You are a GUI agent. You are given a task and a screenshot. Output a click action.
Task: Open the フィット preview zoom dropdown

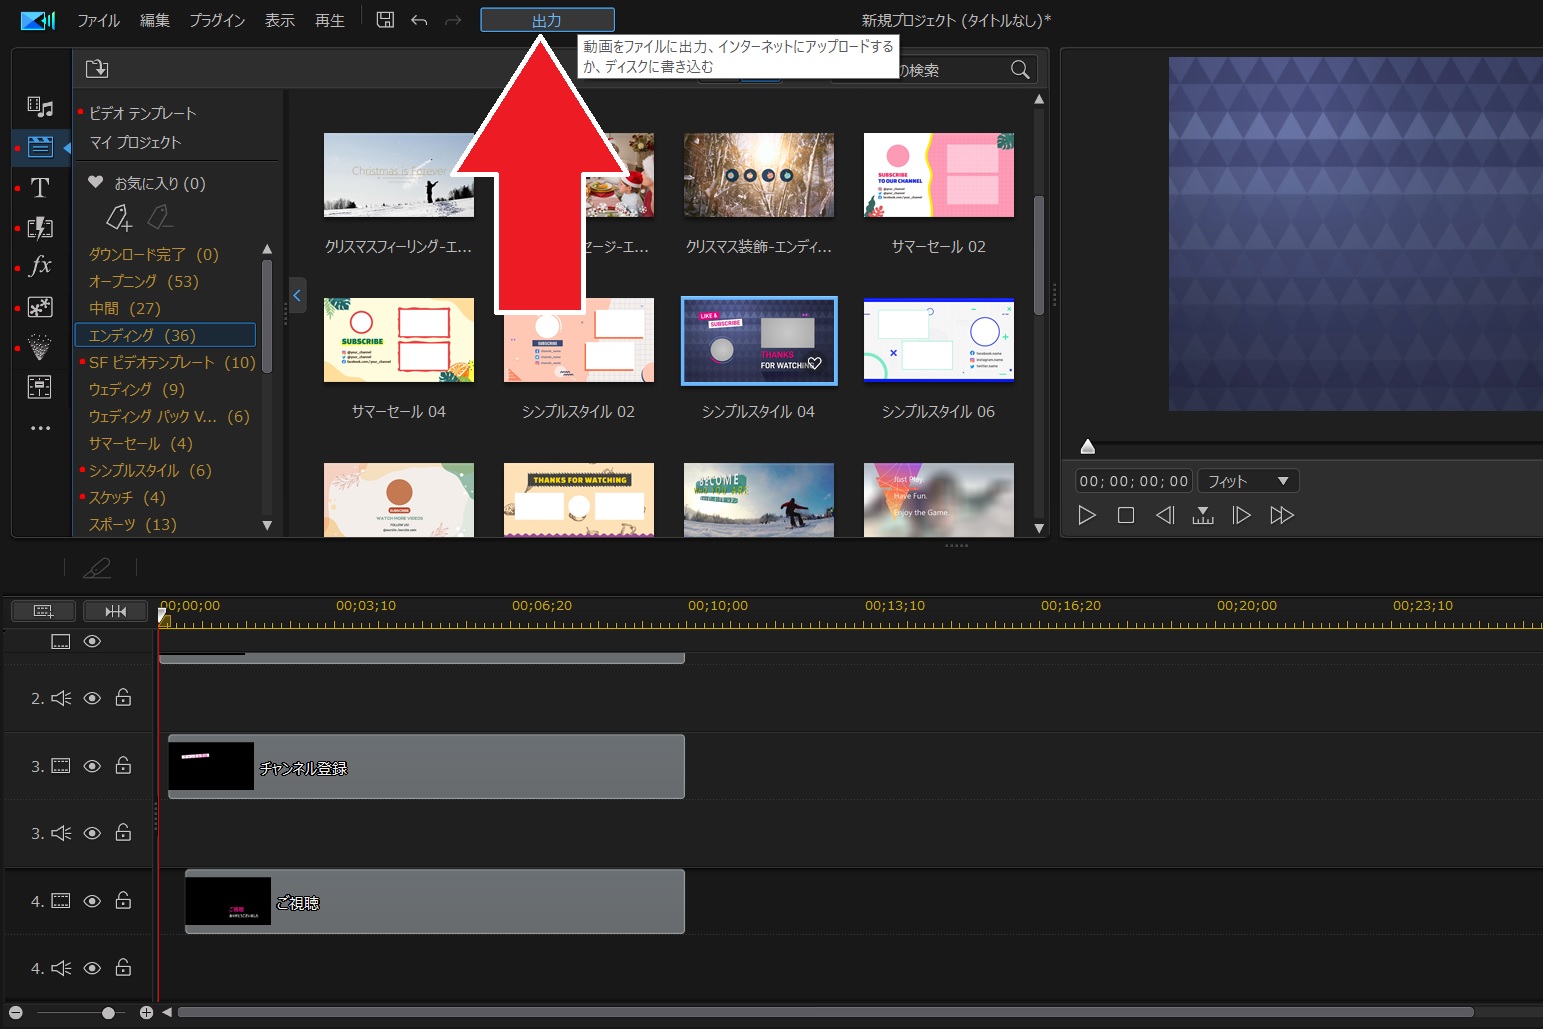coord(1248,481)
